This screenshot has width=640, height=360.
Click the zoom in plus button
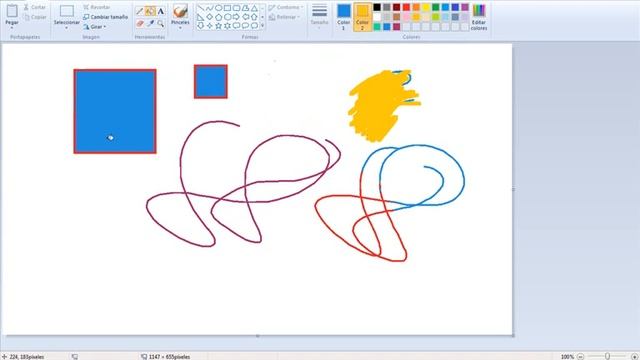click(634, 356)
